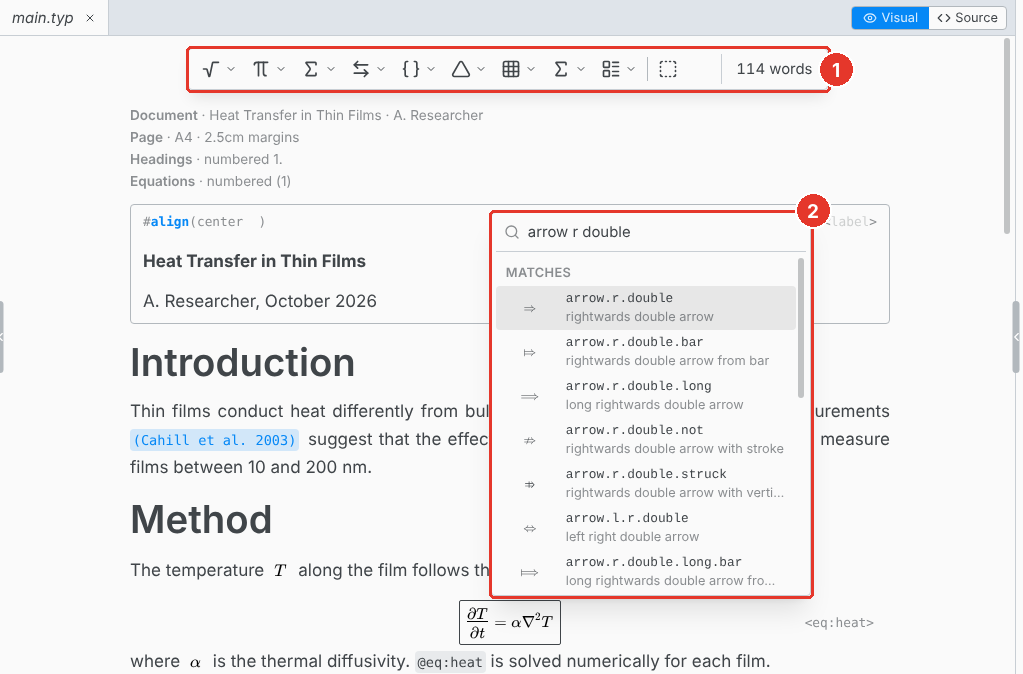Choose arrow.r.double.not from matches
The width and height of the screenshot is (1023, 674).
coord(646,439)
